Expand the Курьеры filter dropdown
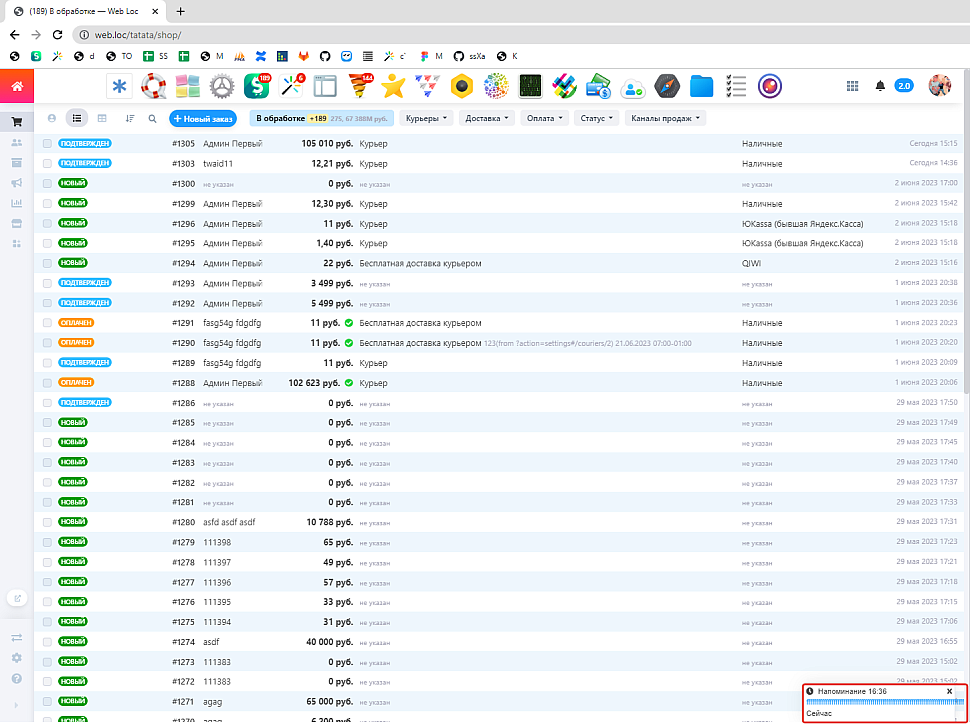Image resolution: width=970 pixels, height=724 pixels. point(426,118)
